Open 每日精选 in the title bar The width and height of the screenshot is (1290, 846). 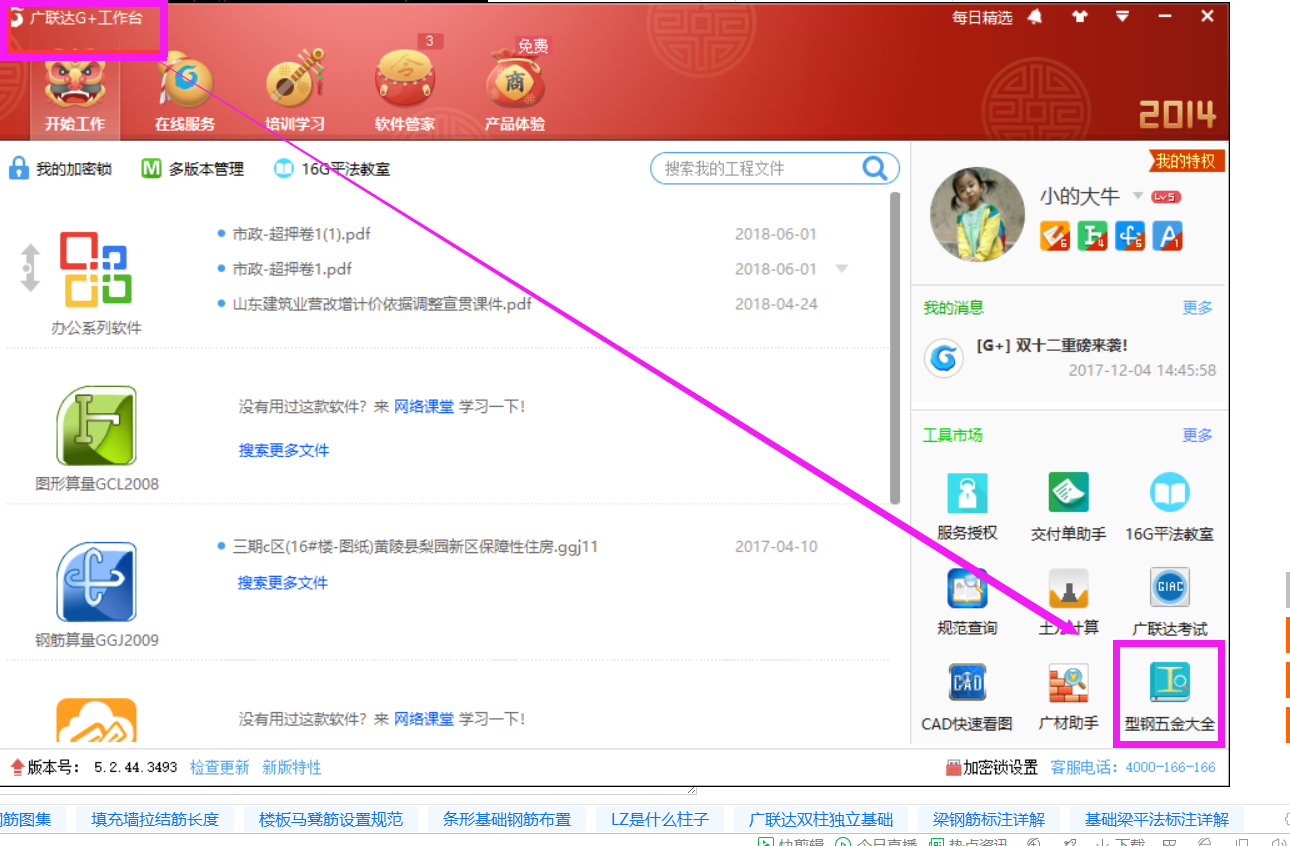982,17
